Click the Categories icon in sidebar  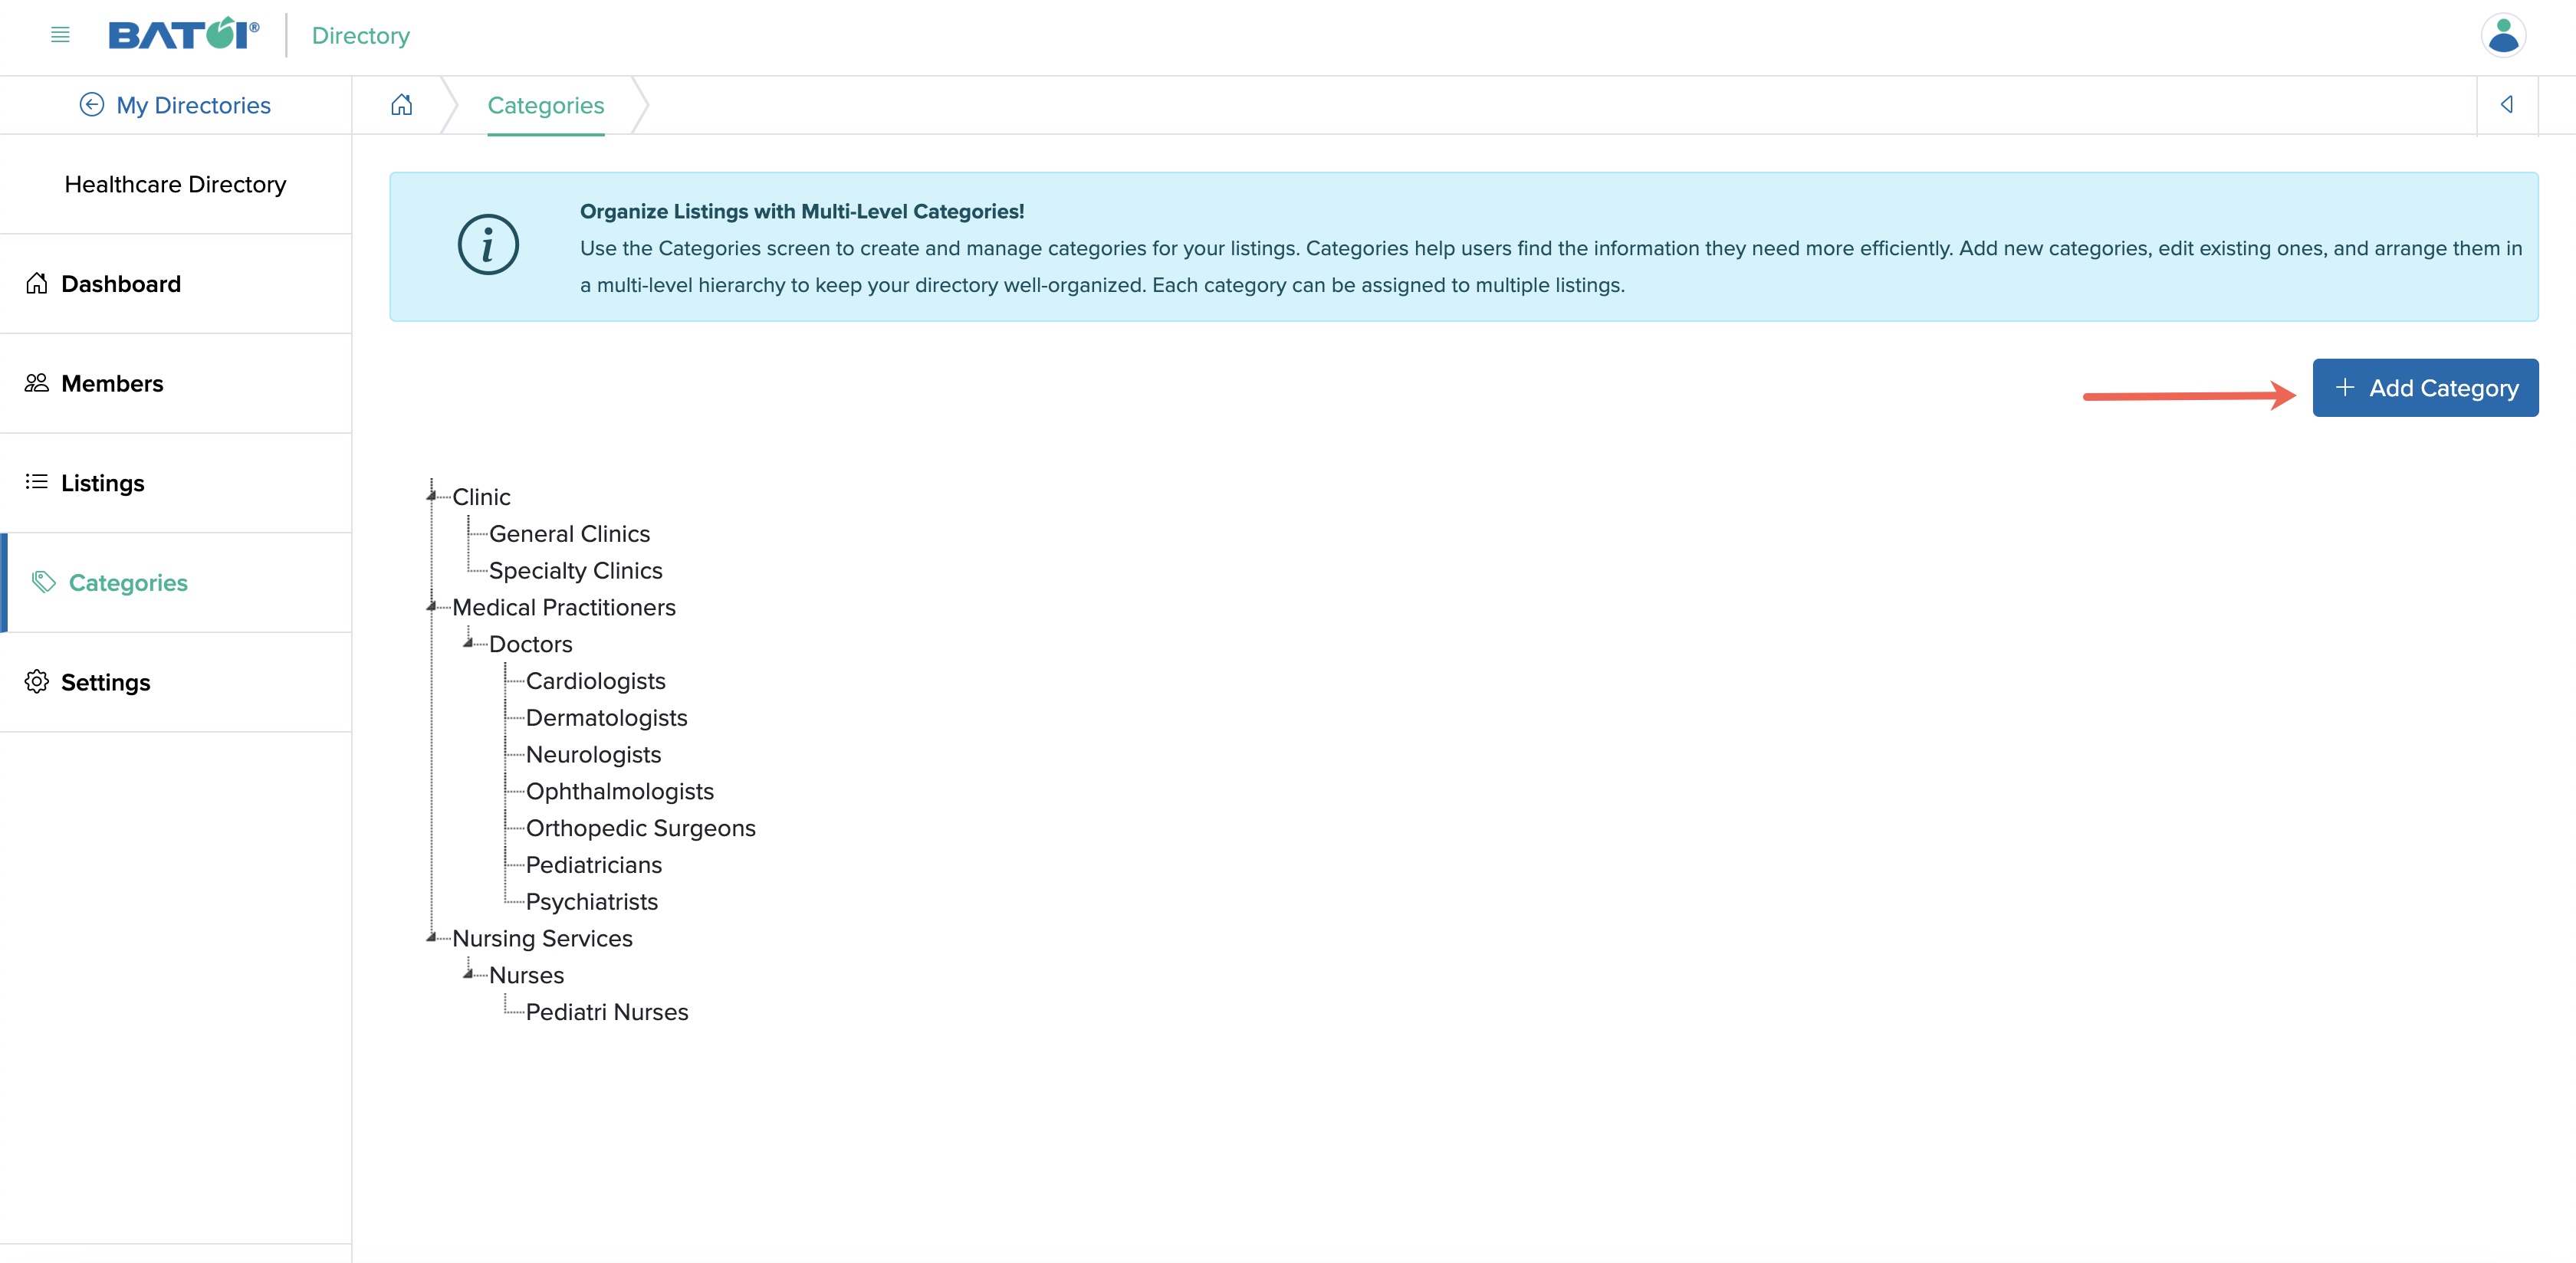pos(43,582)
